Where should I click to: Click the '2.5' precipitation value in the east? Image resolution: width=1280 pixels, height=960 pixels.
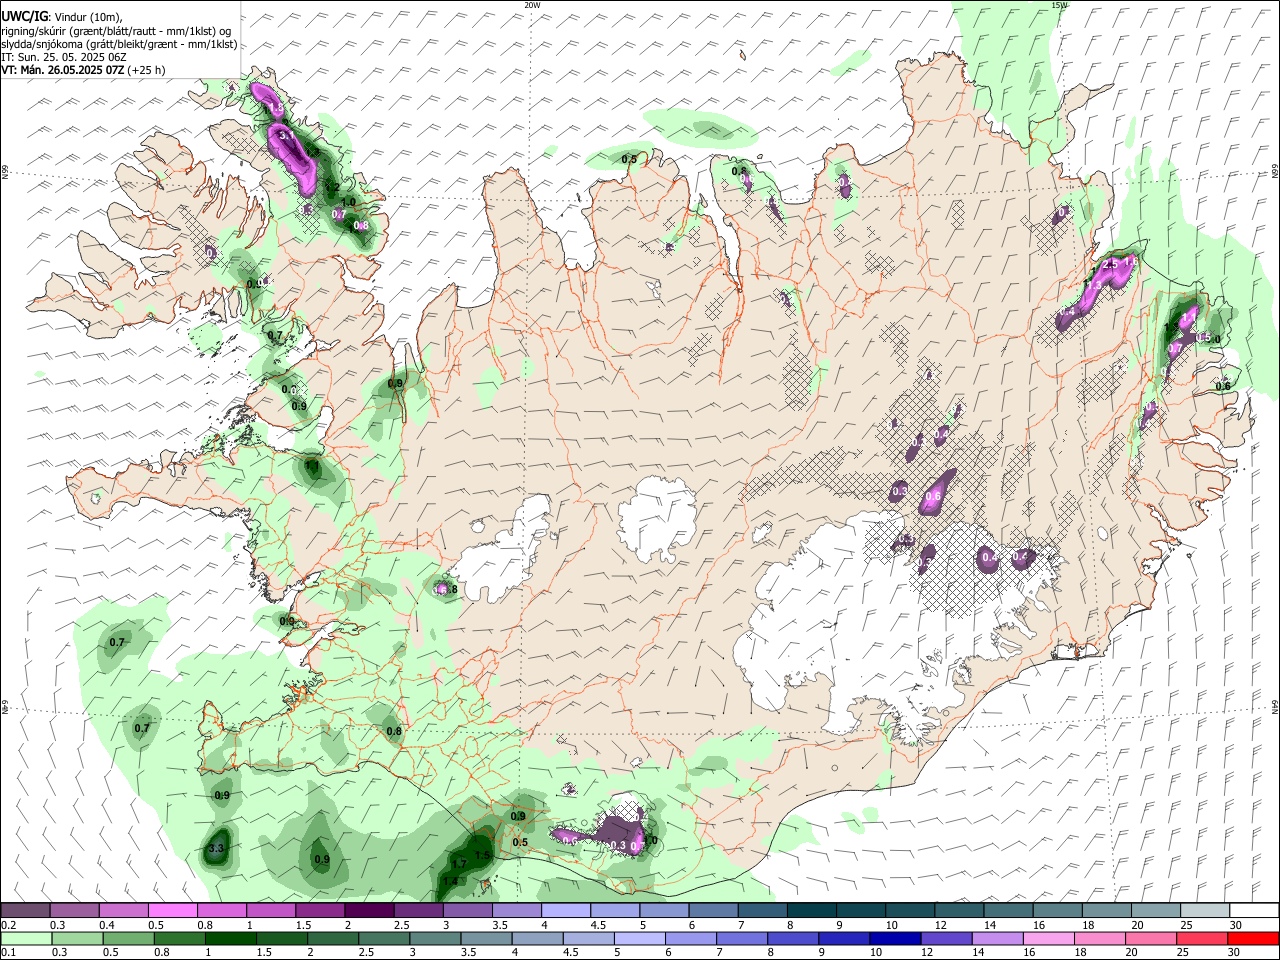(1109, 264)
